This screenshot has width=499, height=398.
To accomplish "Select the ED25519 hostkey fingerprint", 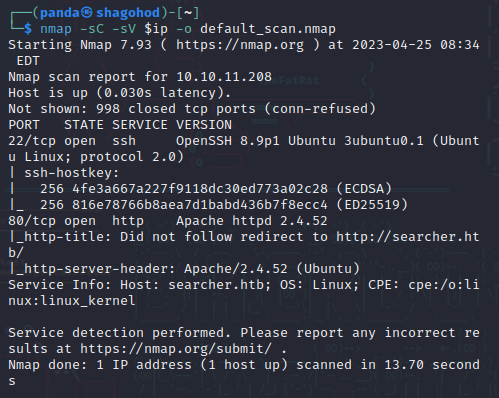I will [200, 205].
